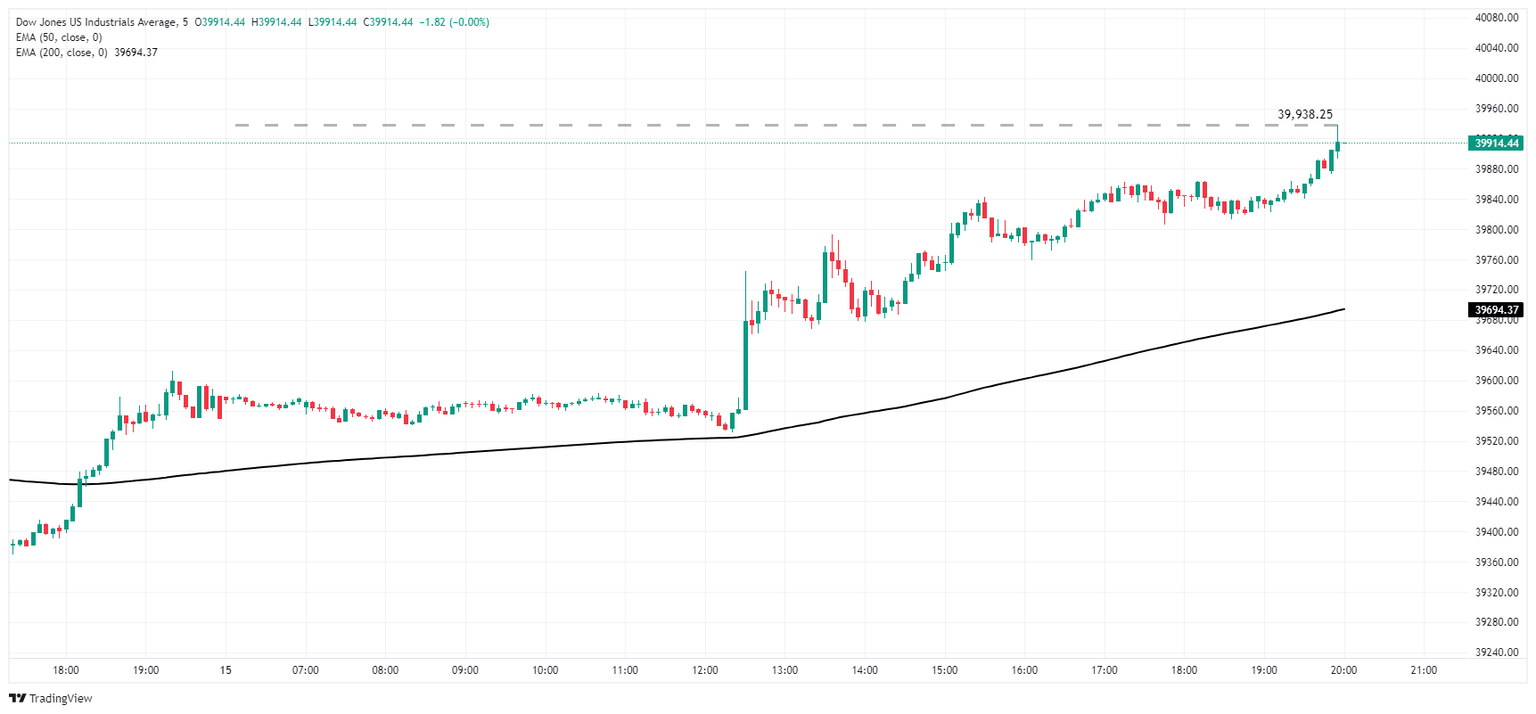Click the TradingView text wordmark
Viewport: 1536px width, 714px height.
point(61,698)
